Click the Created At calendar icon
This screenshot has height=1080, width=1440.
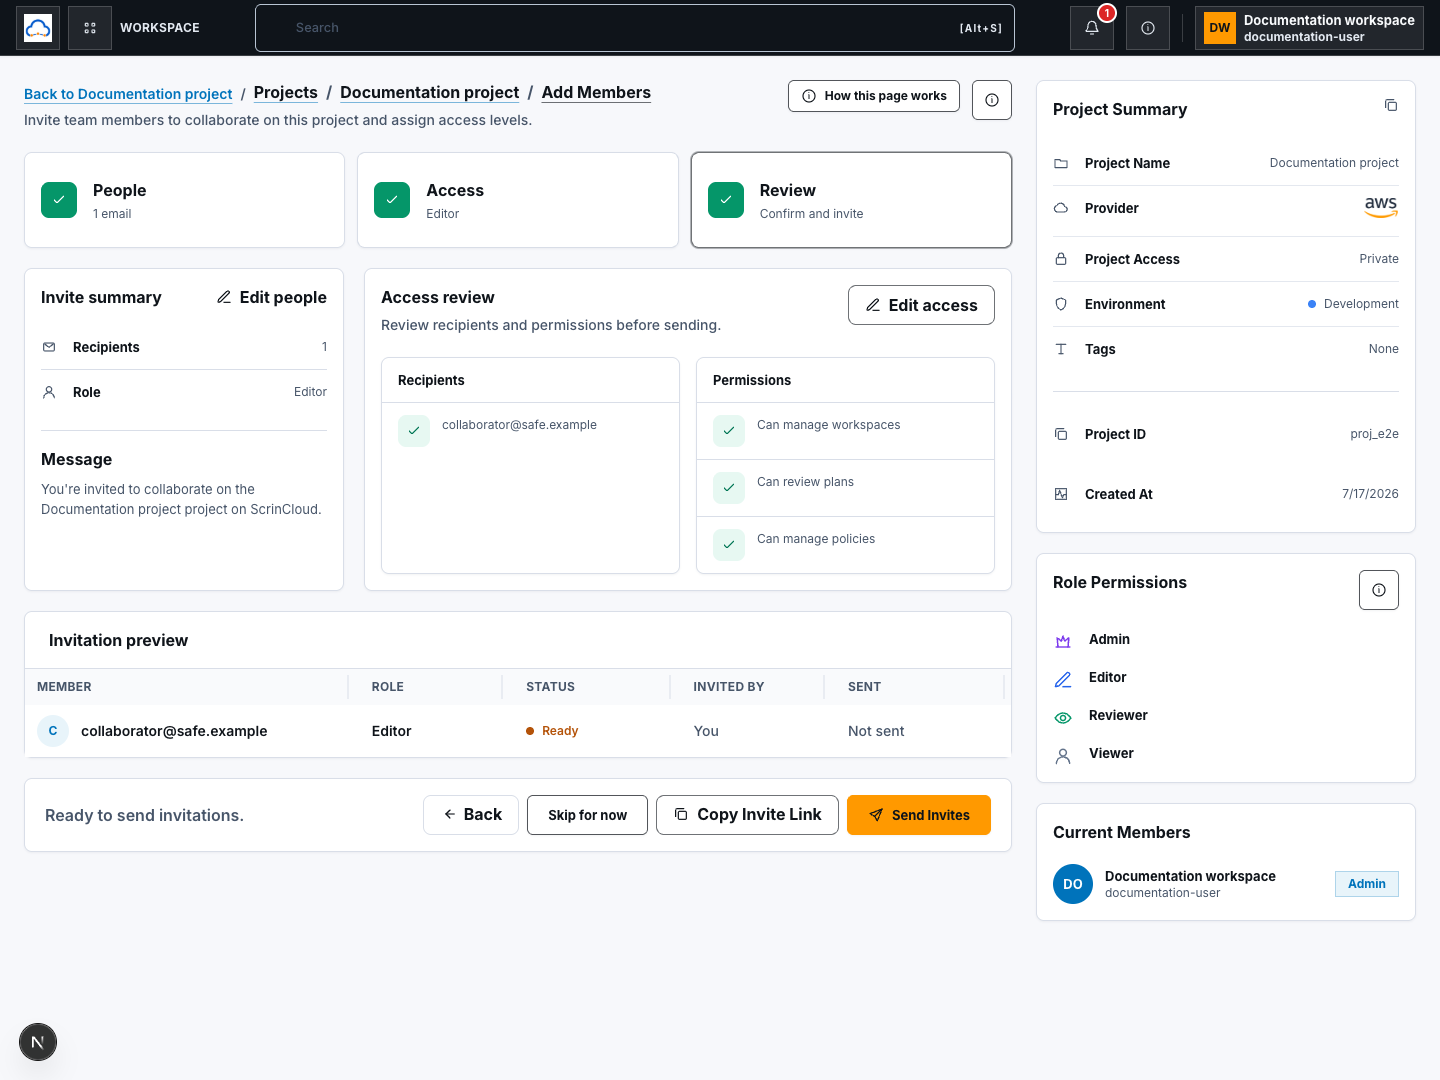pos(1061,494)
